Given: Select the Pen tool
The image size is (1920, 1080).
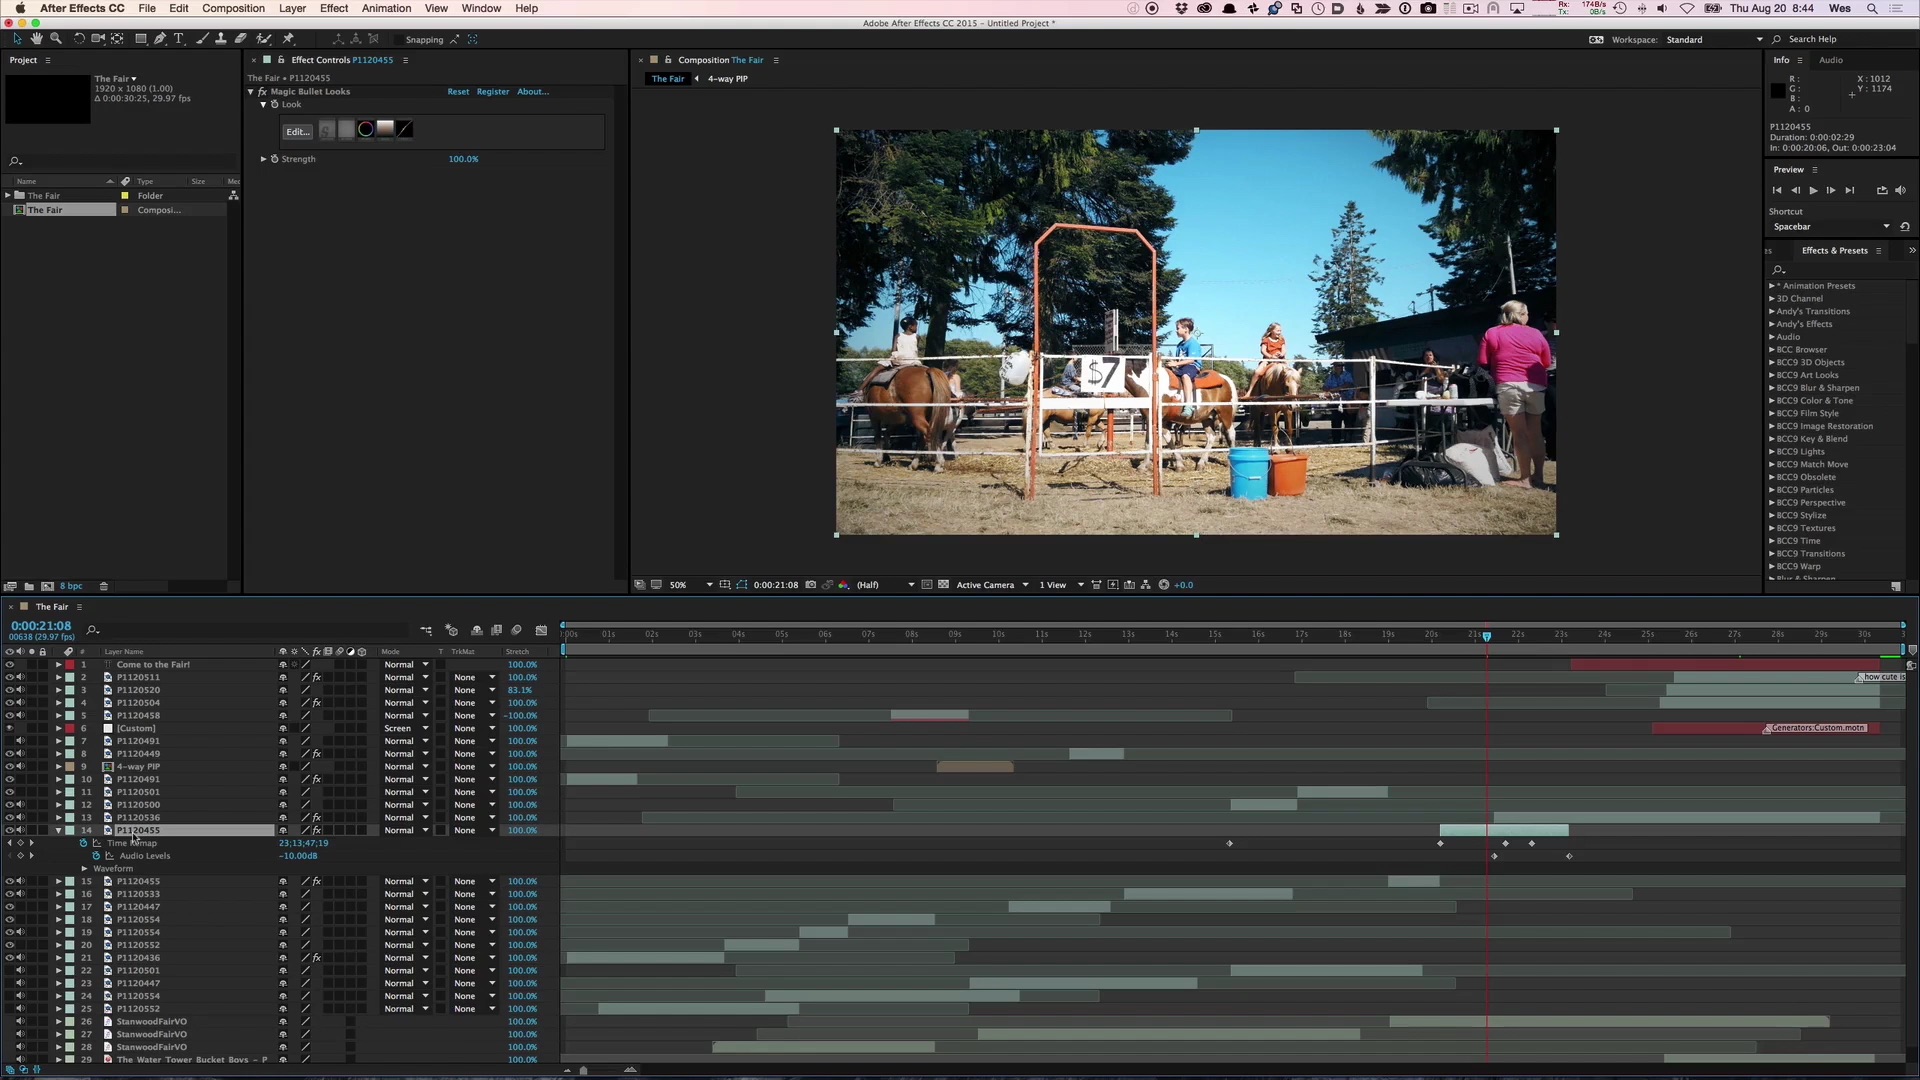Looking at the screenshot, I should click(x=160, y=39).
